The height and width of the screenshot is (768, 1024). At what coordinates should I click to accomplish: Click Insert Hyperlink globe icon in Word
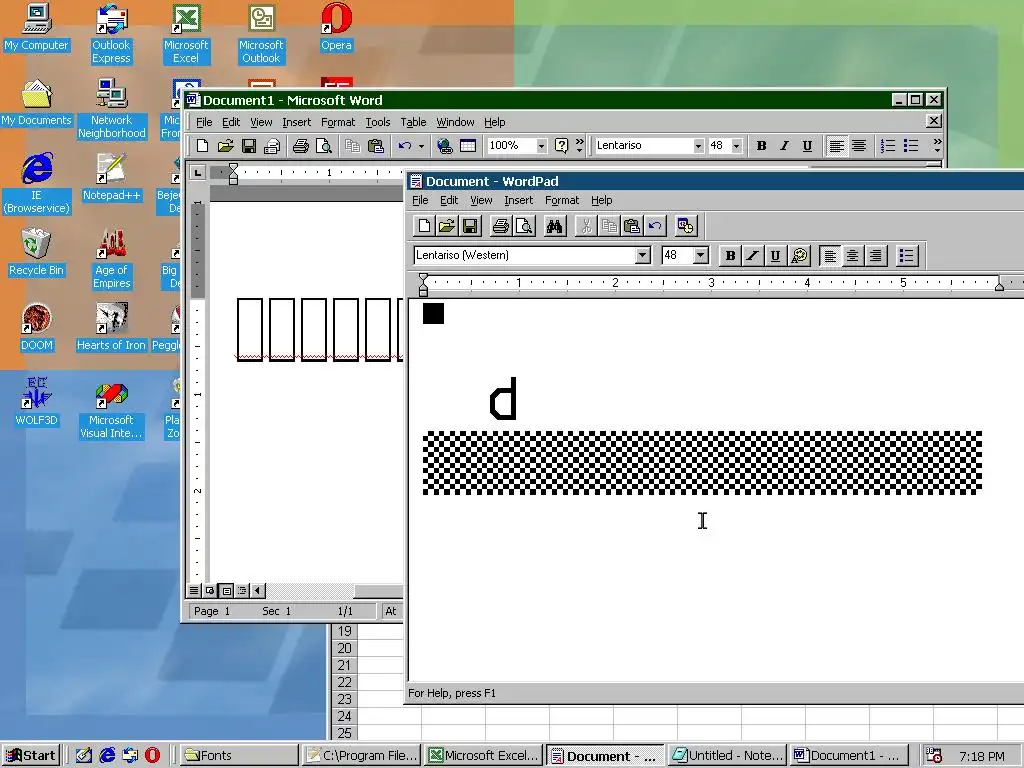[445, 146]
